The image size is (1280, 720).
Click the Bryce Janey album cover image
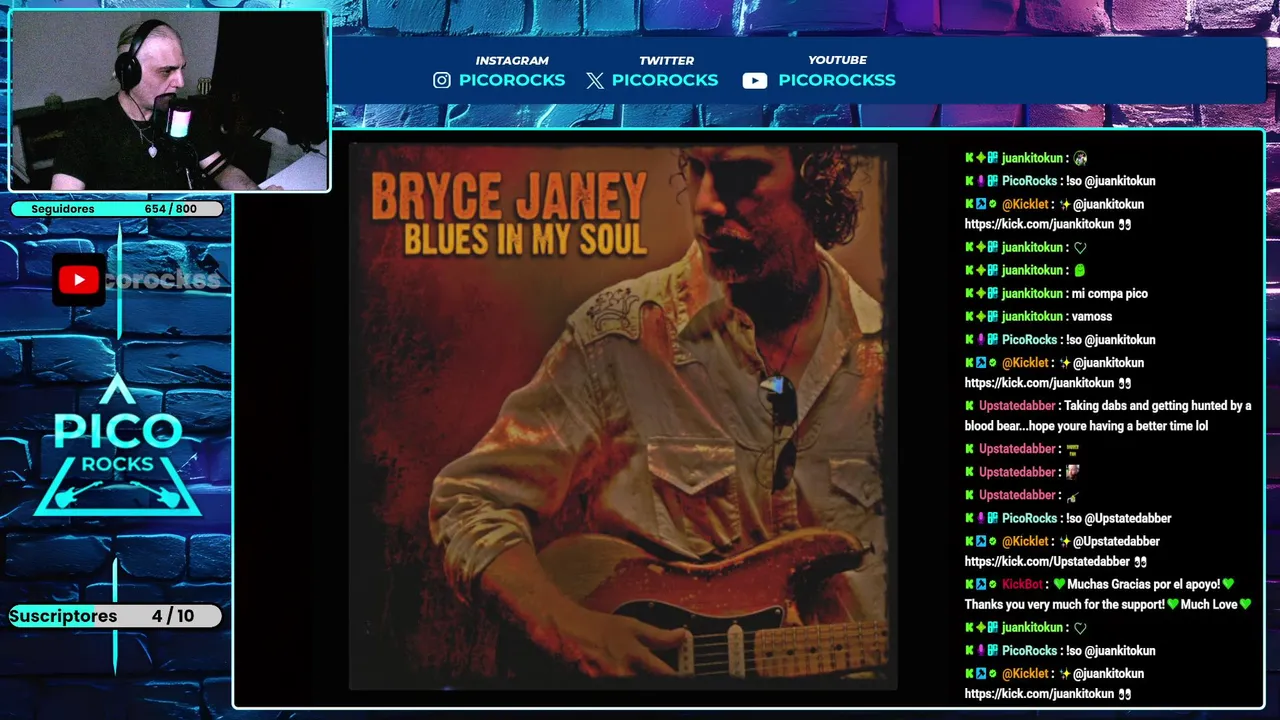click(623, 416)
